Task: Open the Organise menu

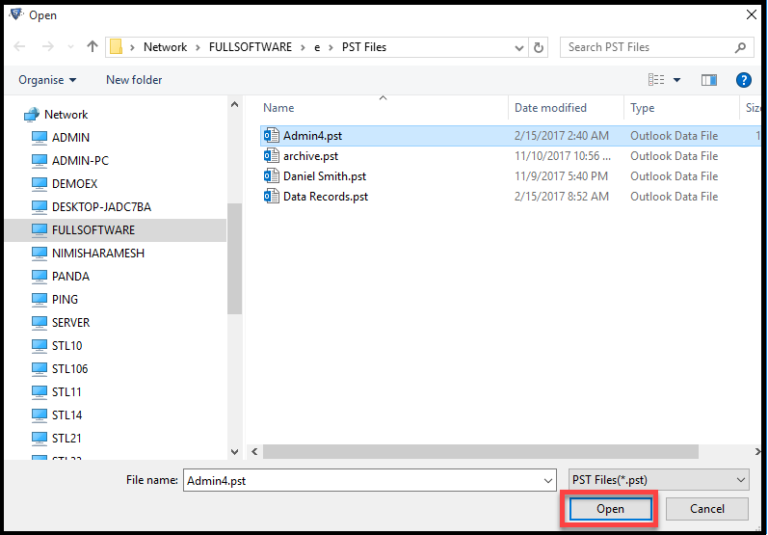Action: (x=47, y=80)
